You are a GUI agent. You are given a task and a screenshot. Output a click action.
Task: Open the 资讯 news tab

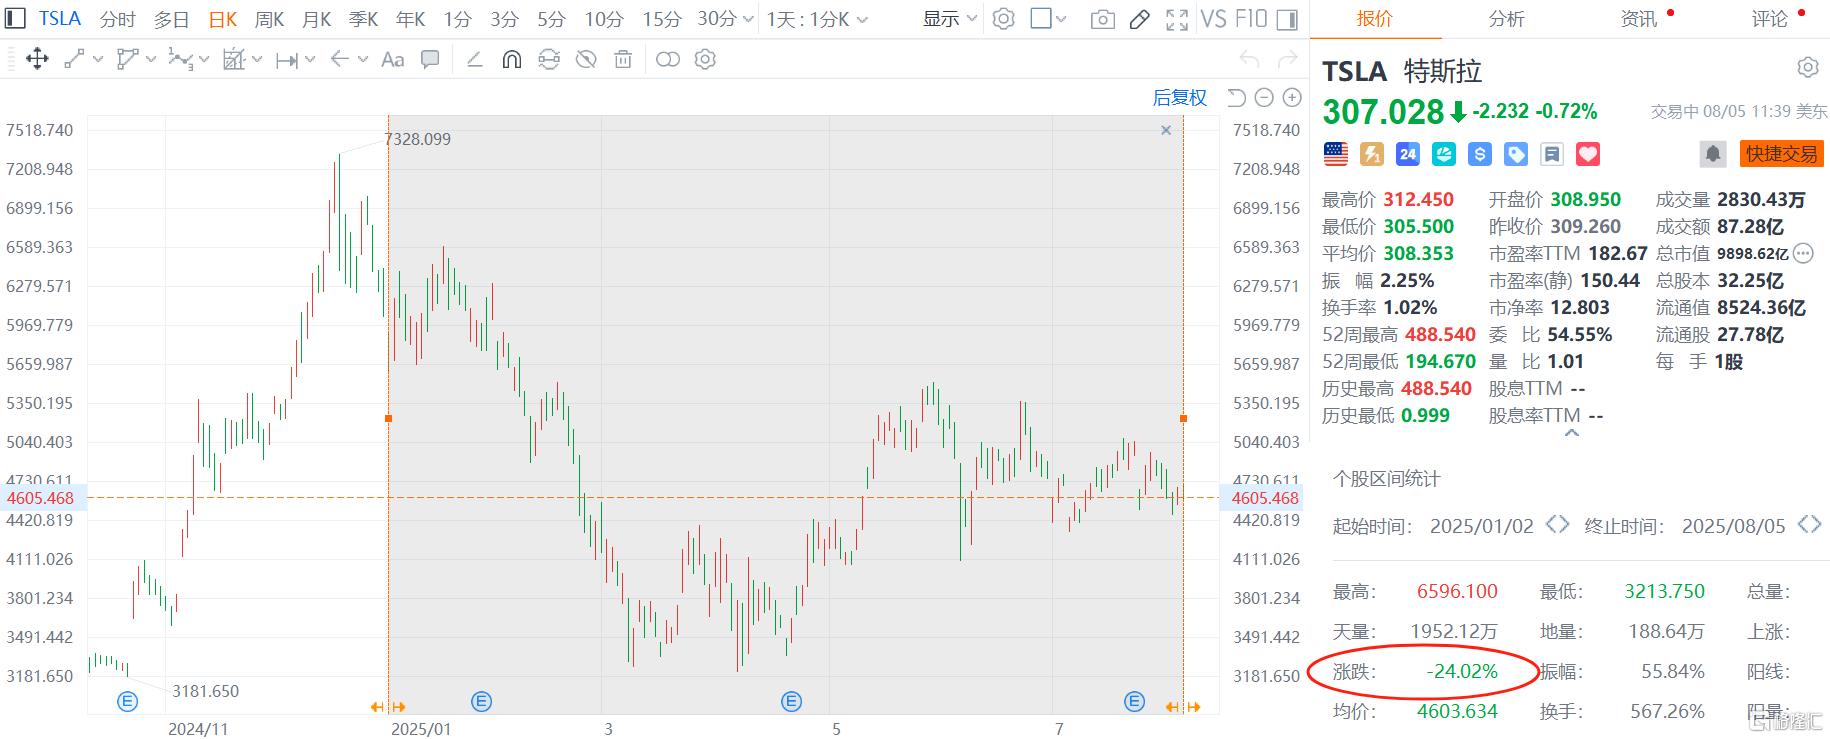point(1638,19)
